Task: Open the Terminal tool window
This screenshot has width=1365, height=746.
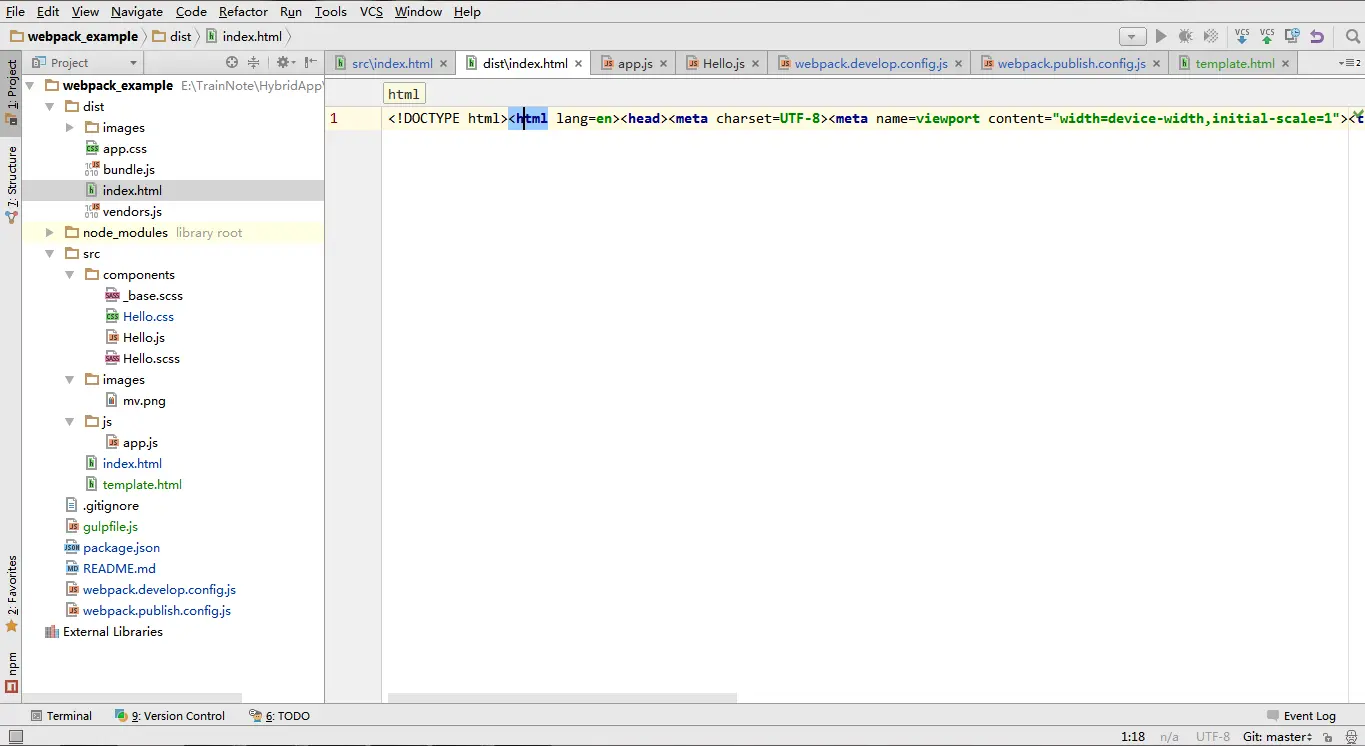Action: (61, 716)
